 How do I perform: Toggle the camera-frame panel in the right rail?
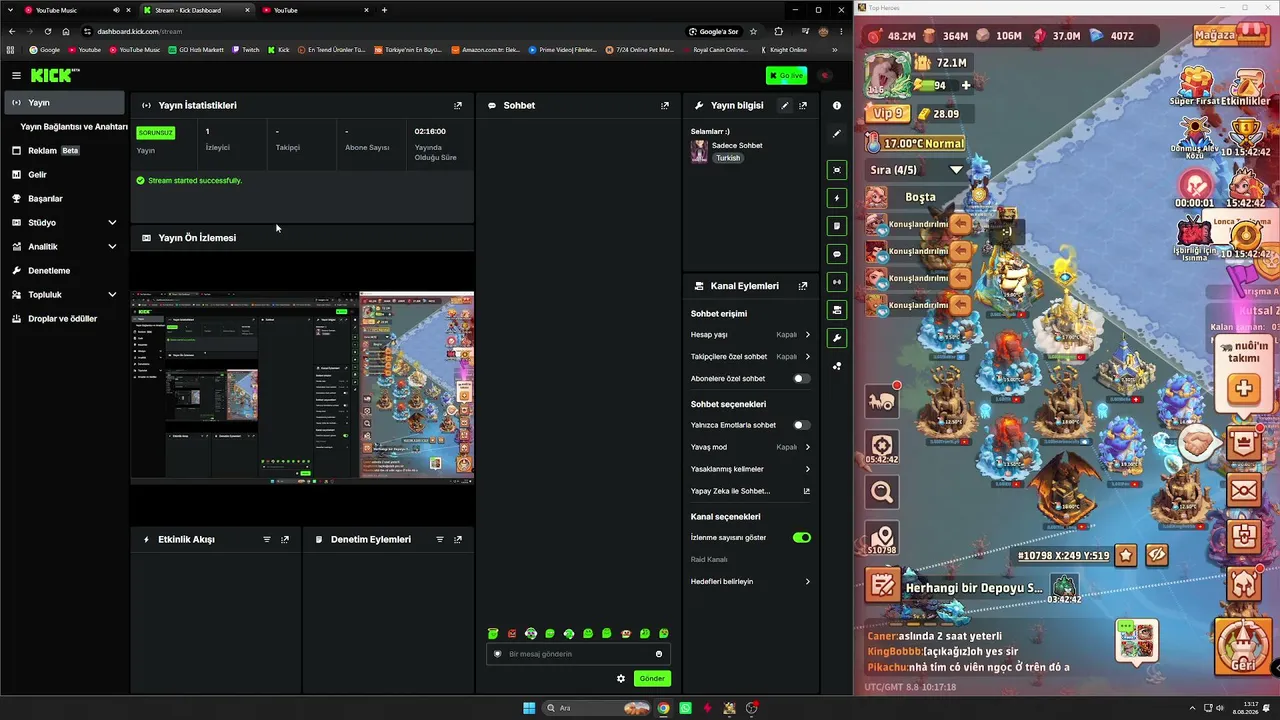837,170
